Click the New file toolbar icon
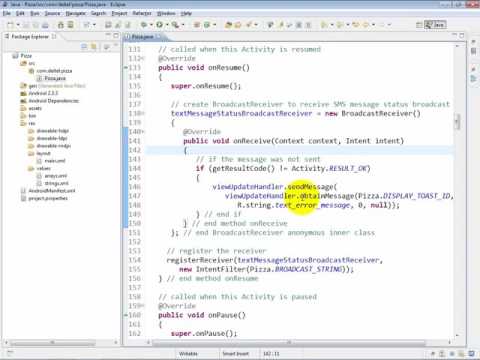Image resolution: width=480 pixels, height=360 pixels. [x=10, y=25]
